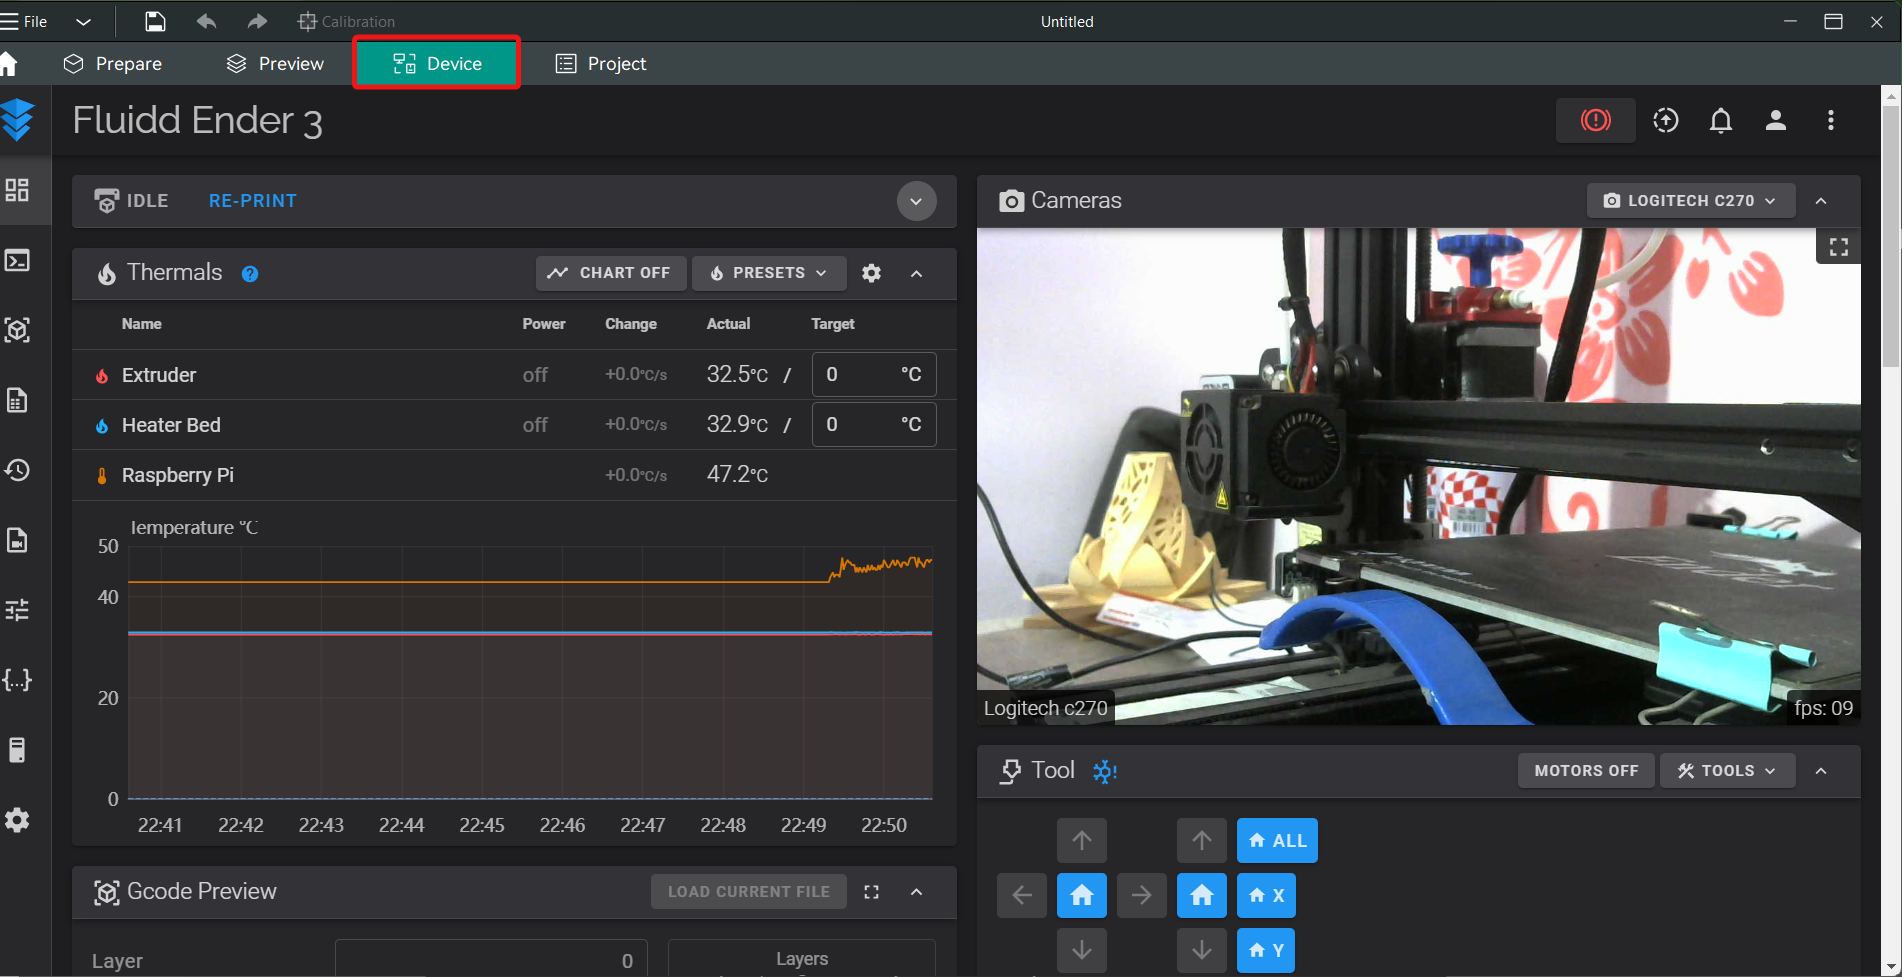The height and width of the screenshot is (977, 1902).
Task: Expand the camera view to fullscreen
Action: point(1838,247)
